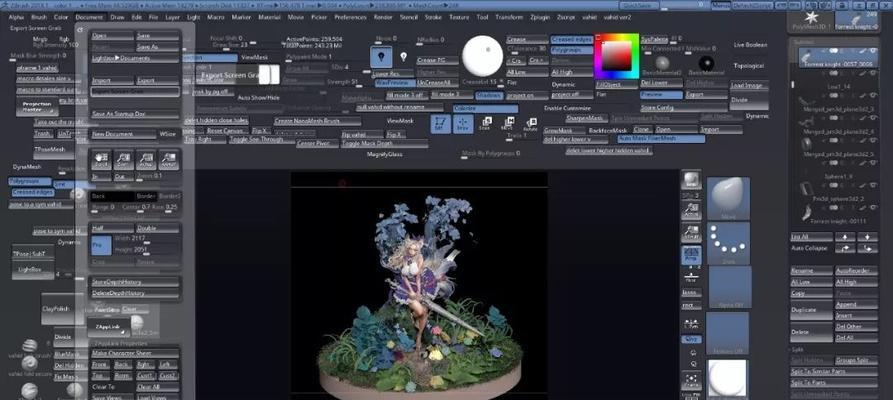Select the BasicMaterial dark sphere
This screenshot has width=893, height=400.
click(706, 63)
